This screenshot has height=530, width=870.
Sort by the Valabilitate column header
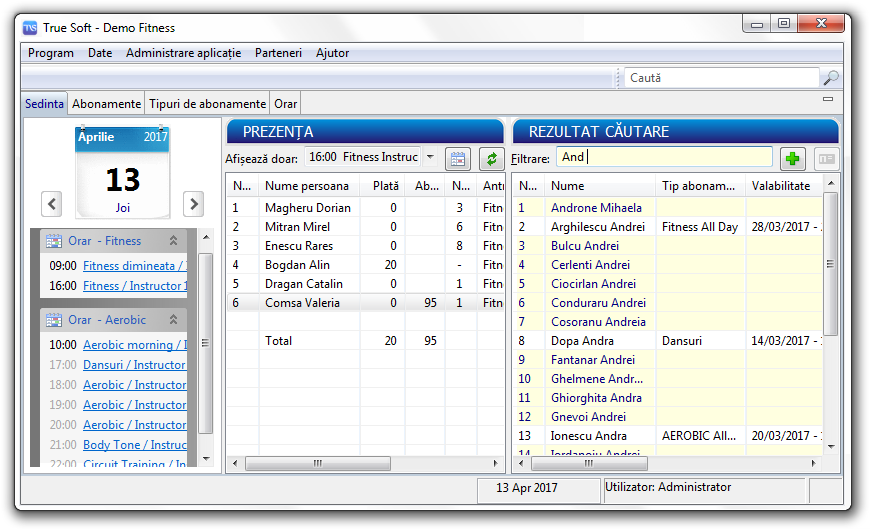click(x=782, y=186)
